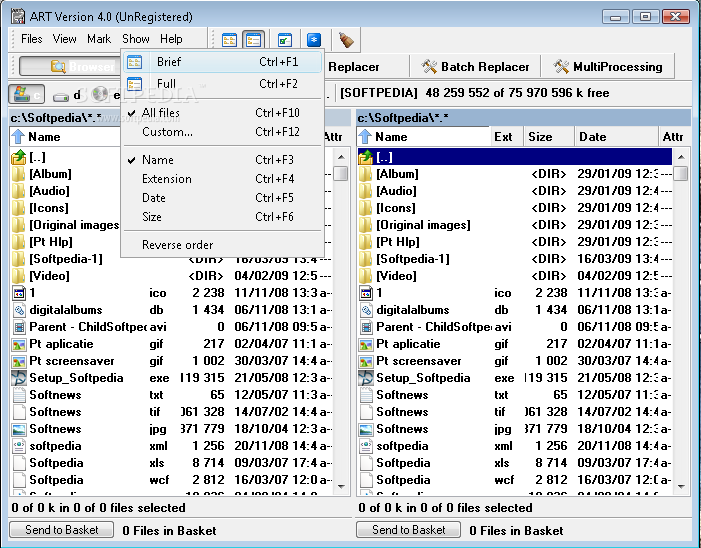
Task: Sort by Size via Show menu
Action: coord(222,217)
